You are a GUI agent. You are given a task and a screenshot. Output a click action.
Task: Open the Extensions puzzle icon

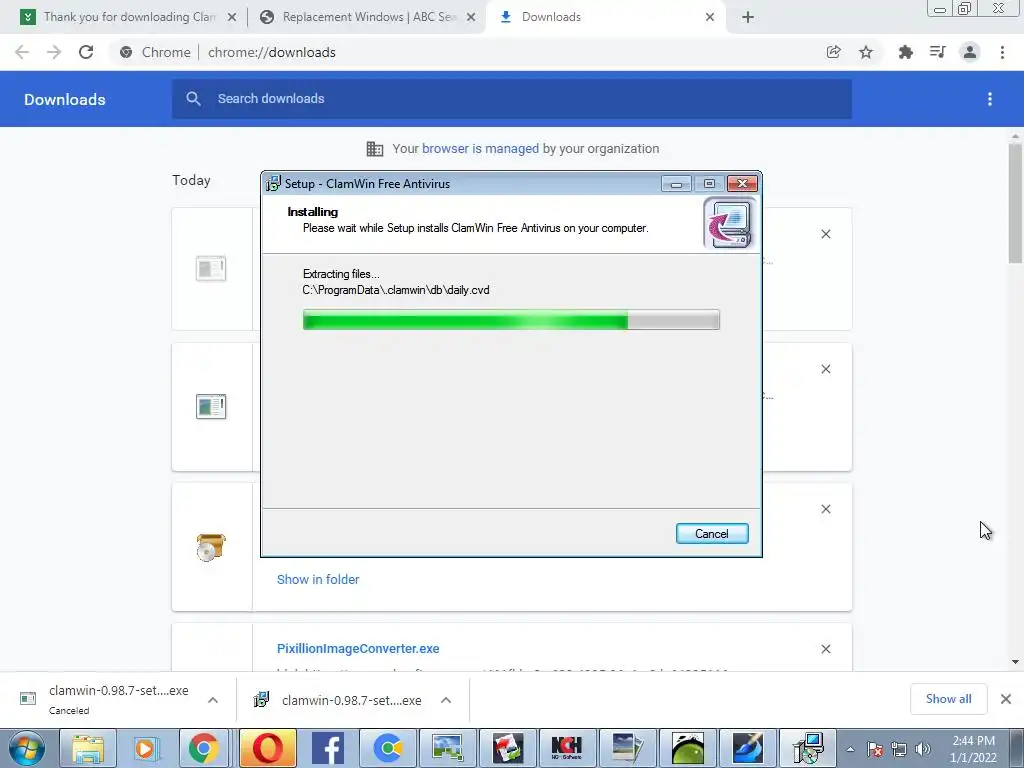[x=905, y=52]
